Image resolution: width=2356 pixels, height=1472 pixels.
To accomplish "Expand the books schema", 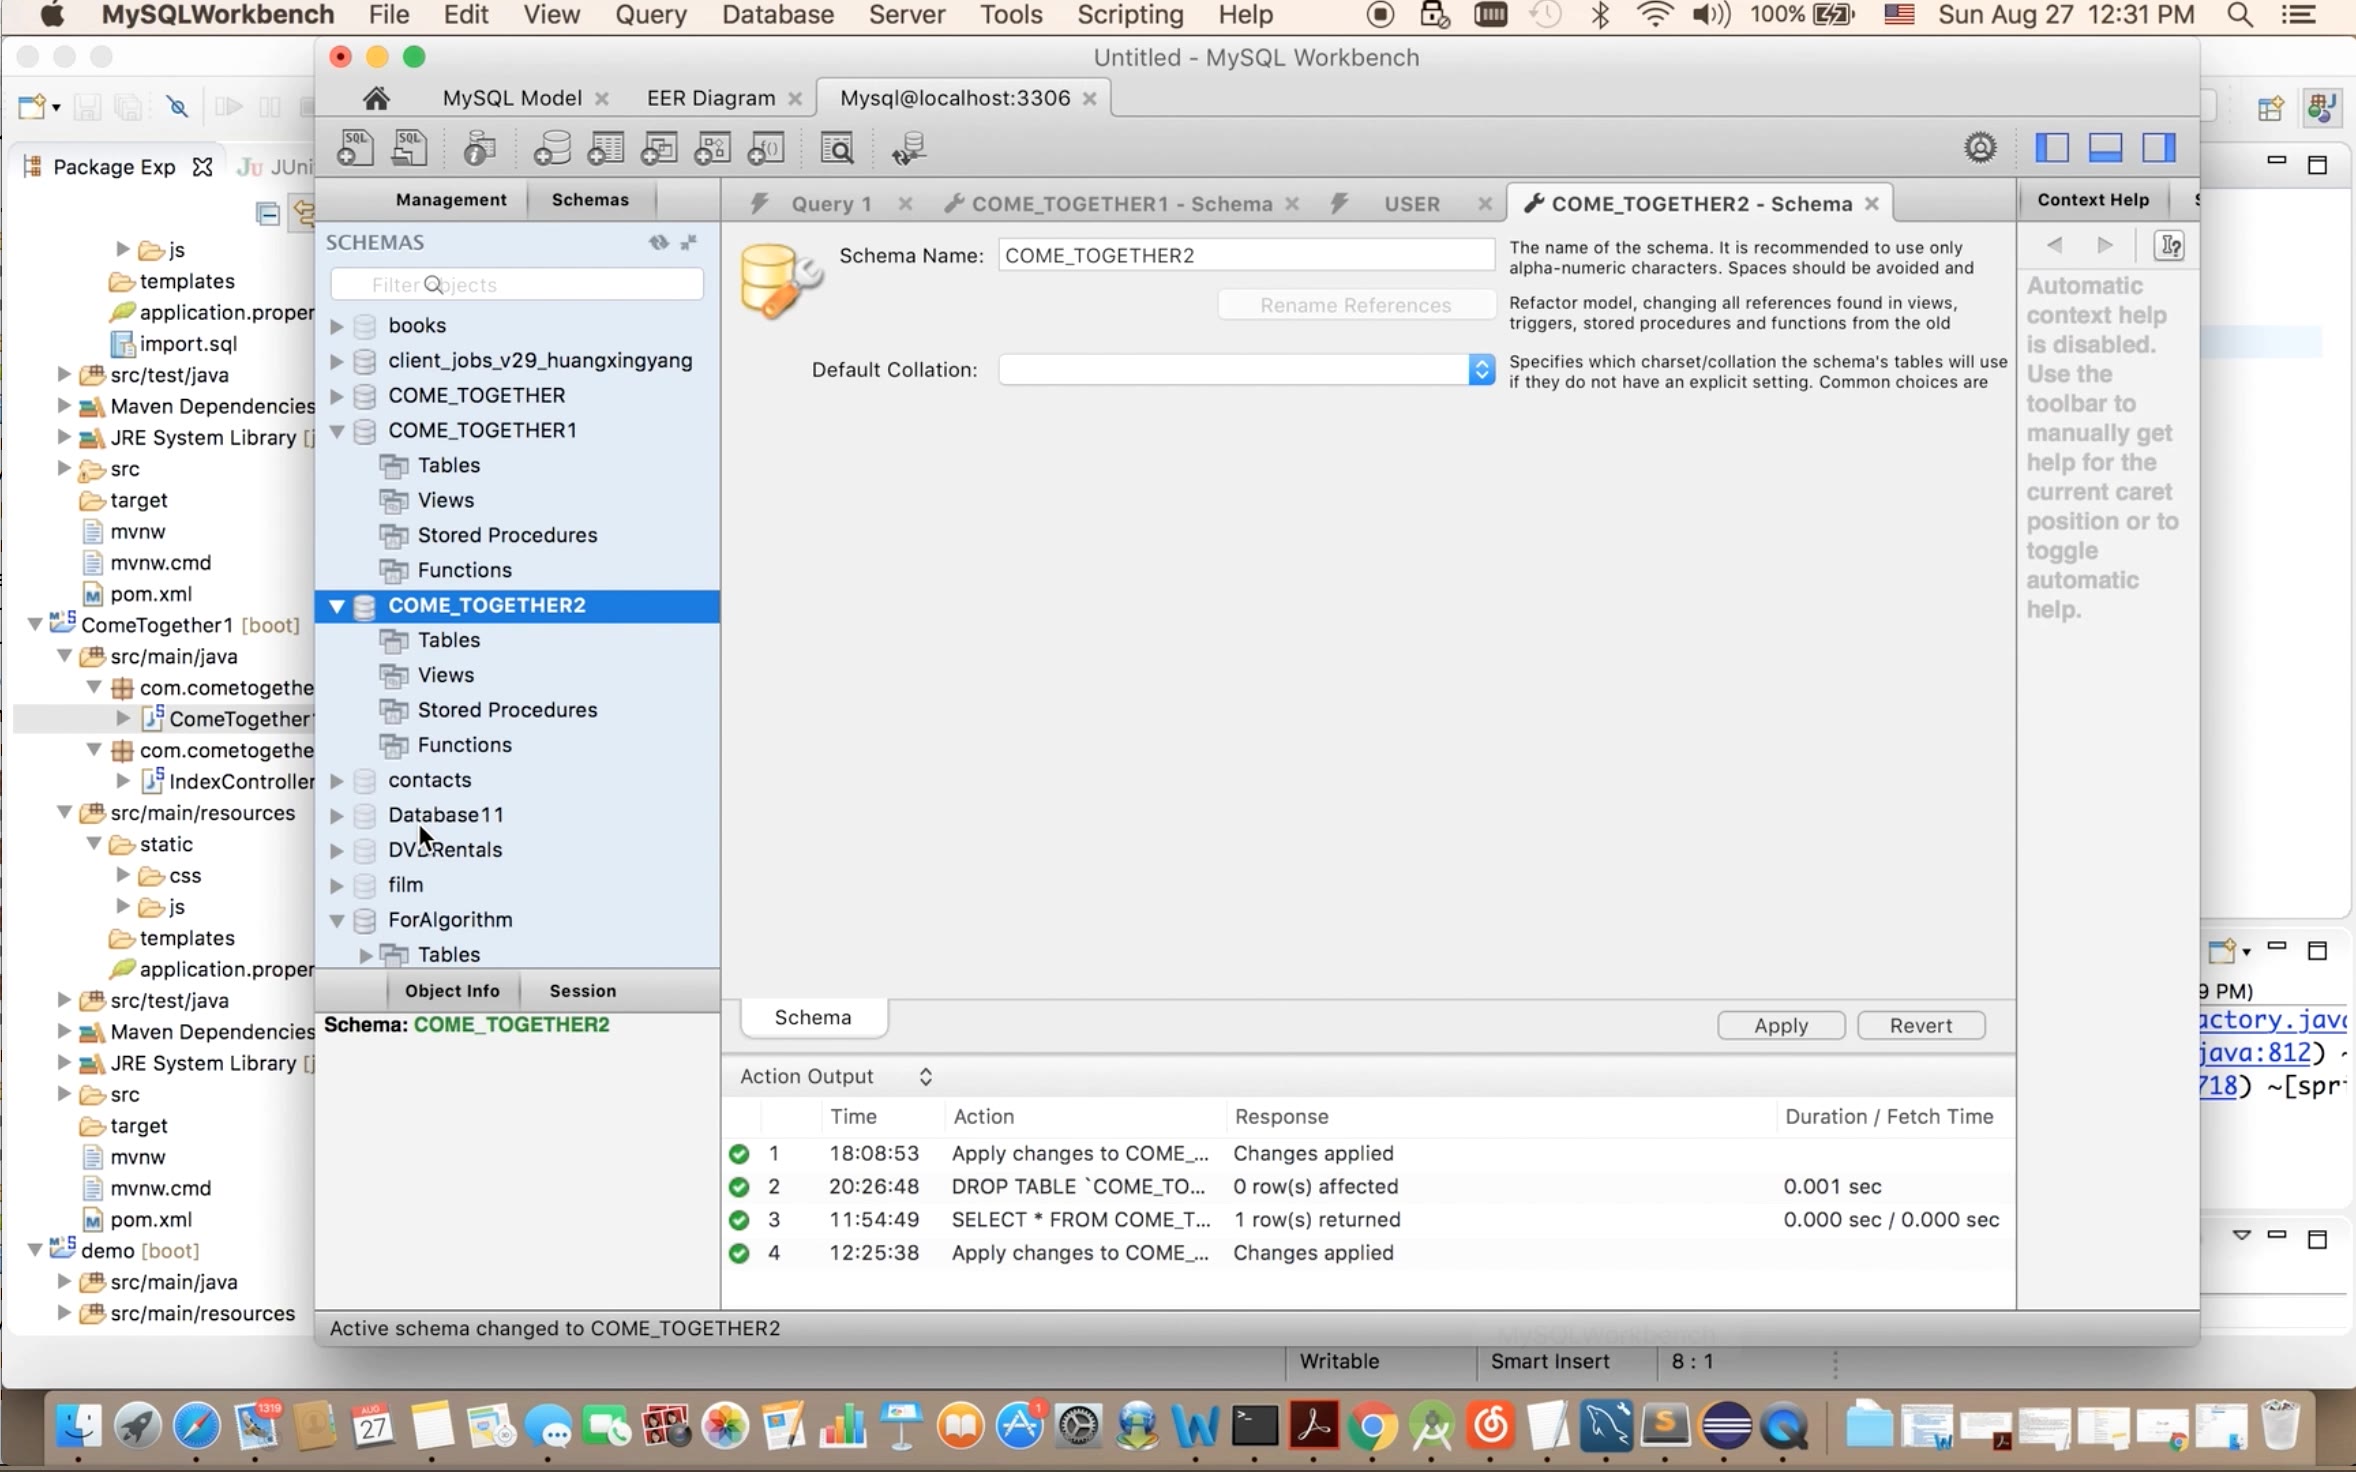I will (337, 326).
